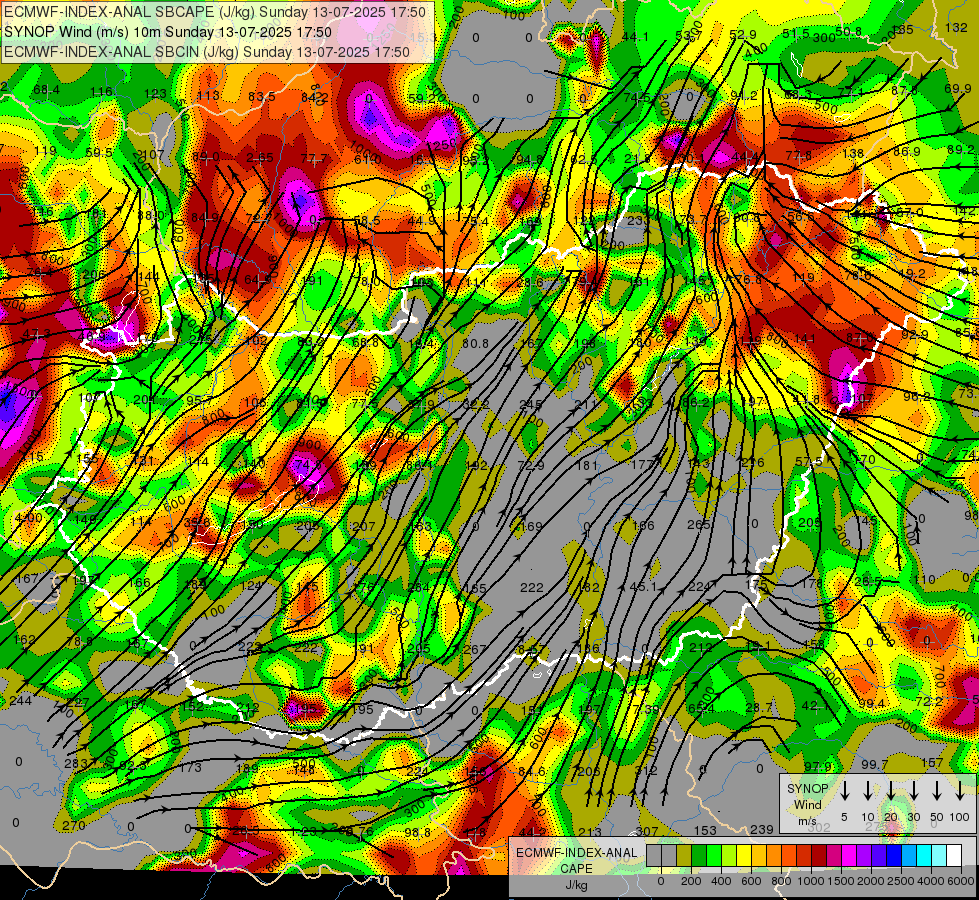Click the map value 99.7

pos(875,764)
